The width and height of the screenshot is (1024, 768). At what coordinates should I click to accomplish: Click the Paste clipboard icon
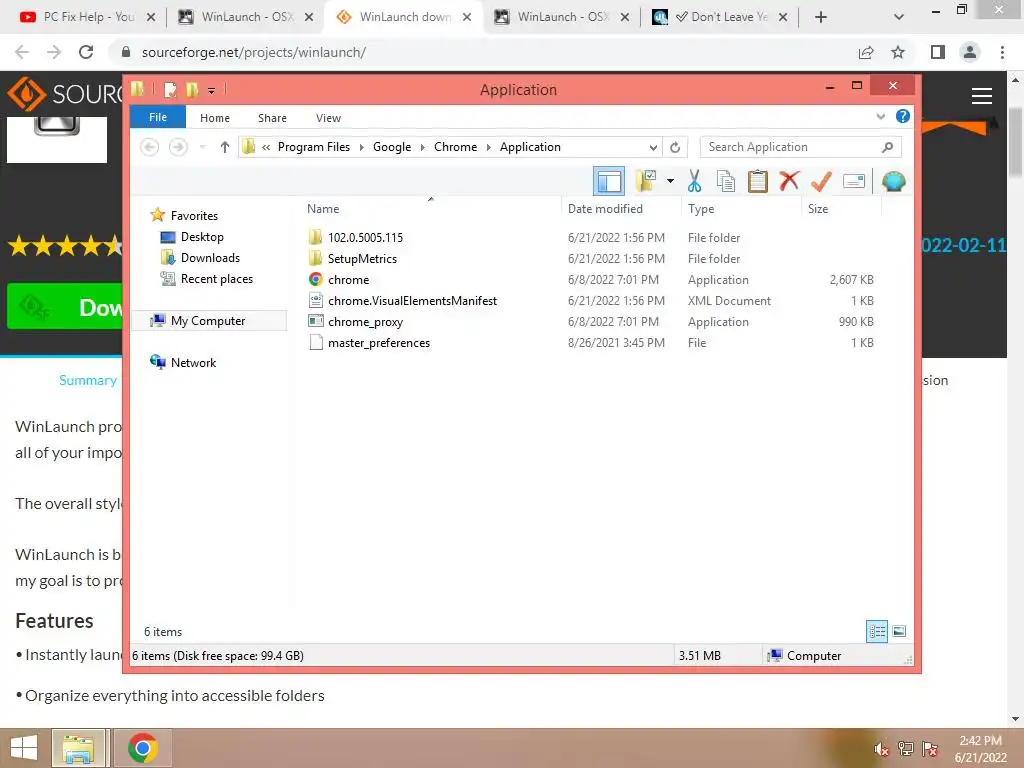coord(758,181)
